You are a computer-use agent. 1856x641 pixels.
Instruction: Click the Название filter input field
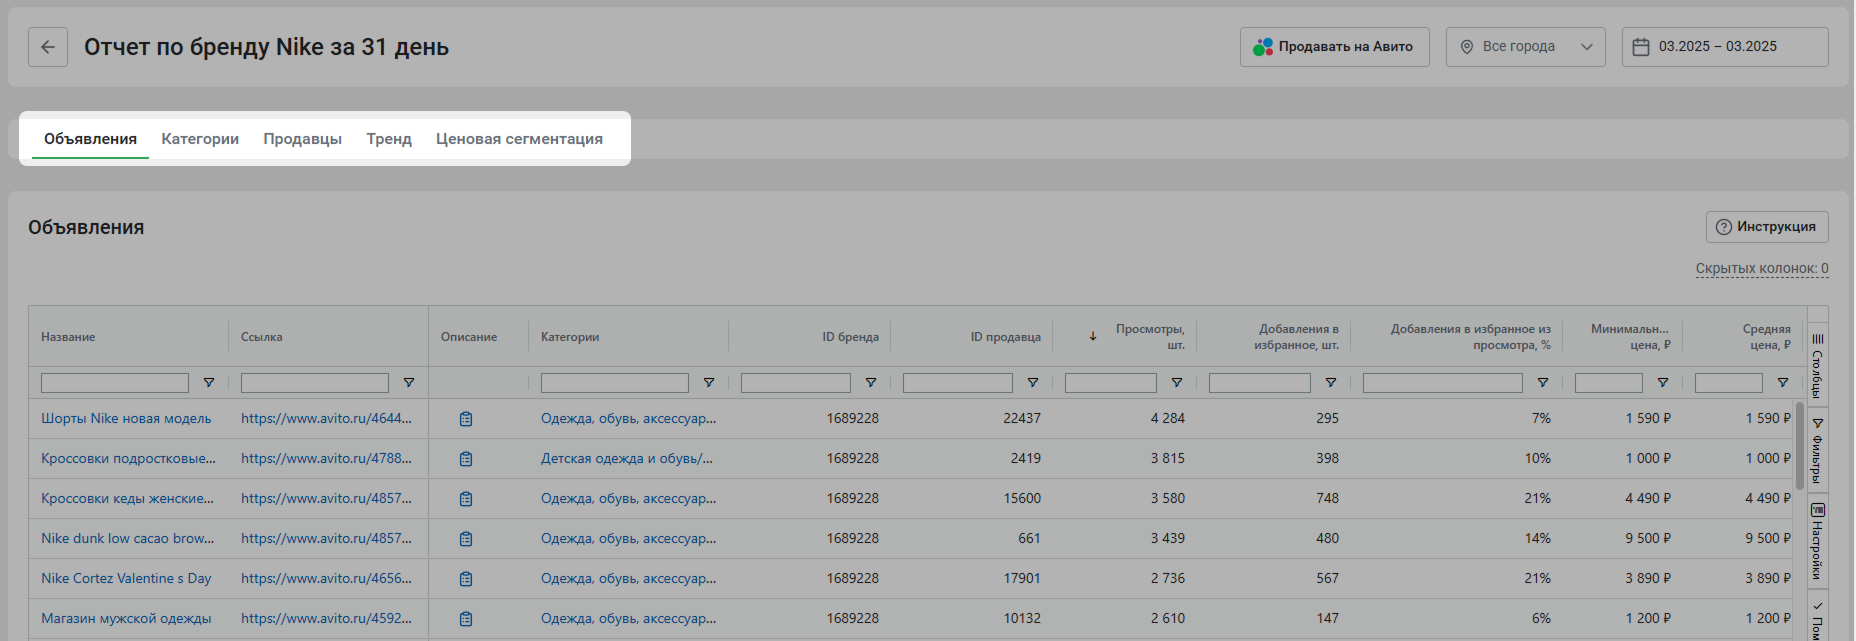pos(115,383)
